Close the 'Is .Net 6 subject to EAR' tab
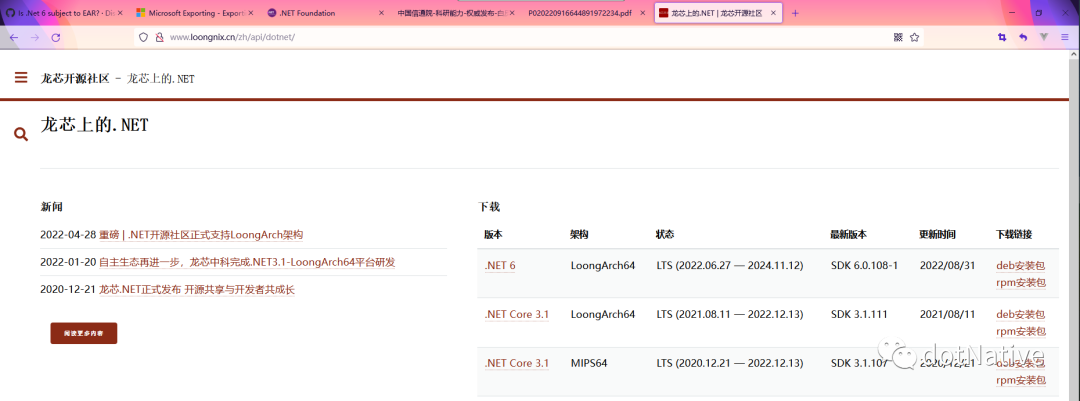The height and width of the screenshot is (401, 1080). point(120,13)
